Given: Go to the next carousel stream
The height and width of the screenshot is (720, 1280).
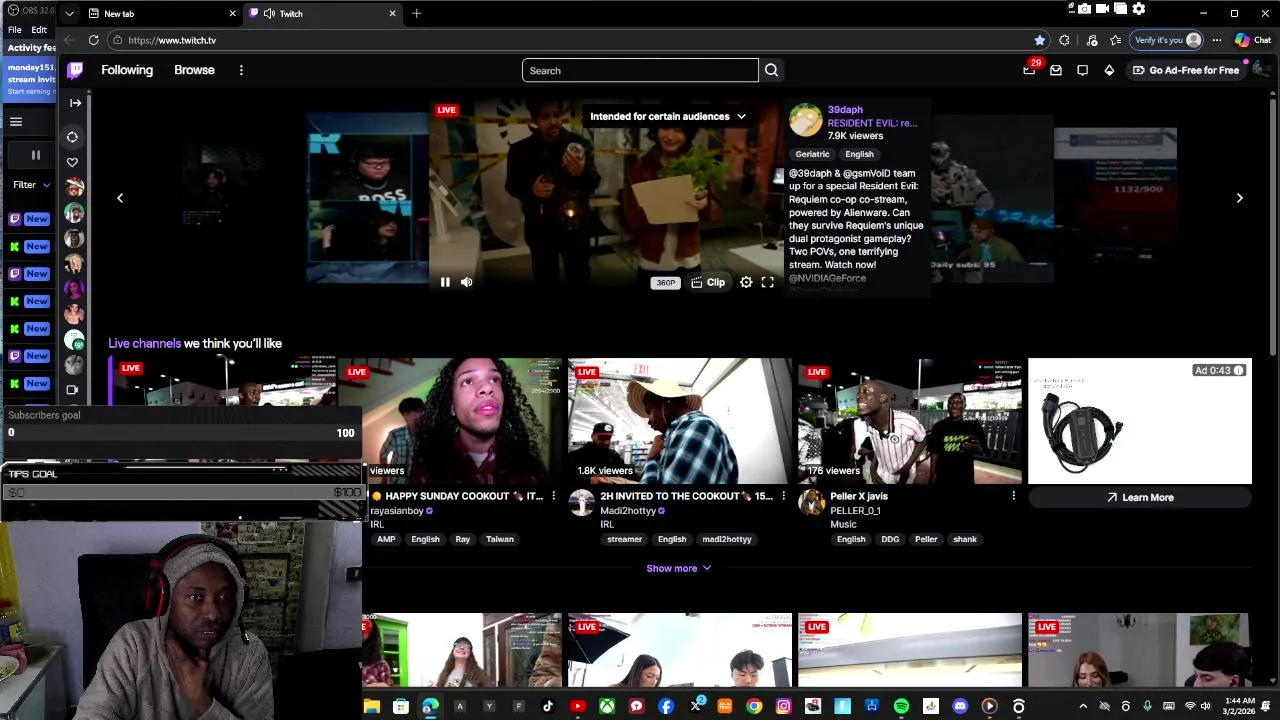Looking at the screenshot, I should [1239, 198].
